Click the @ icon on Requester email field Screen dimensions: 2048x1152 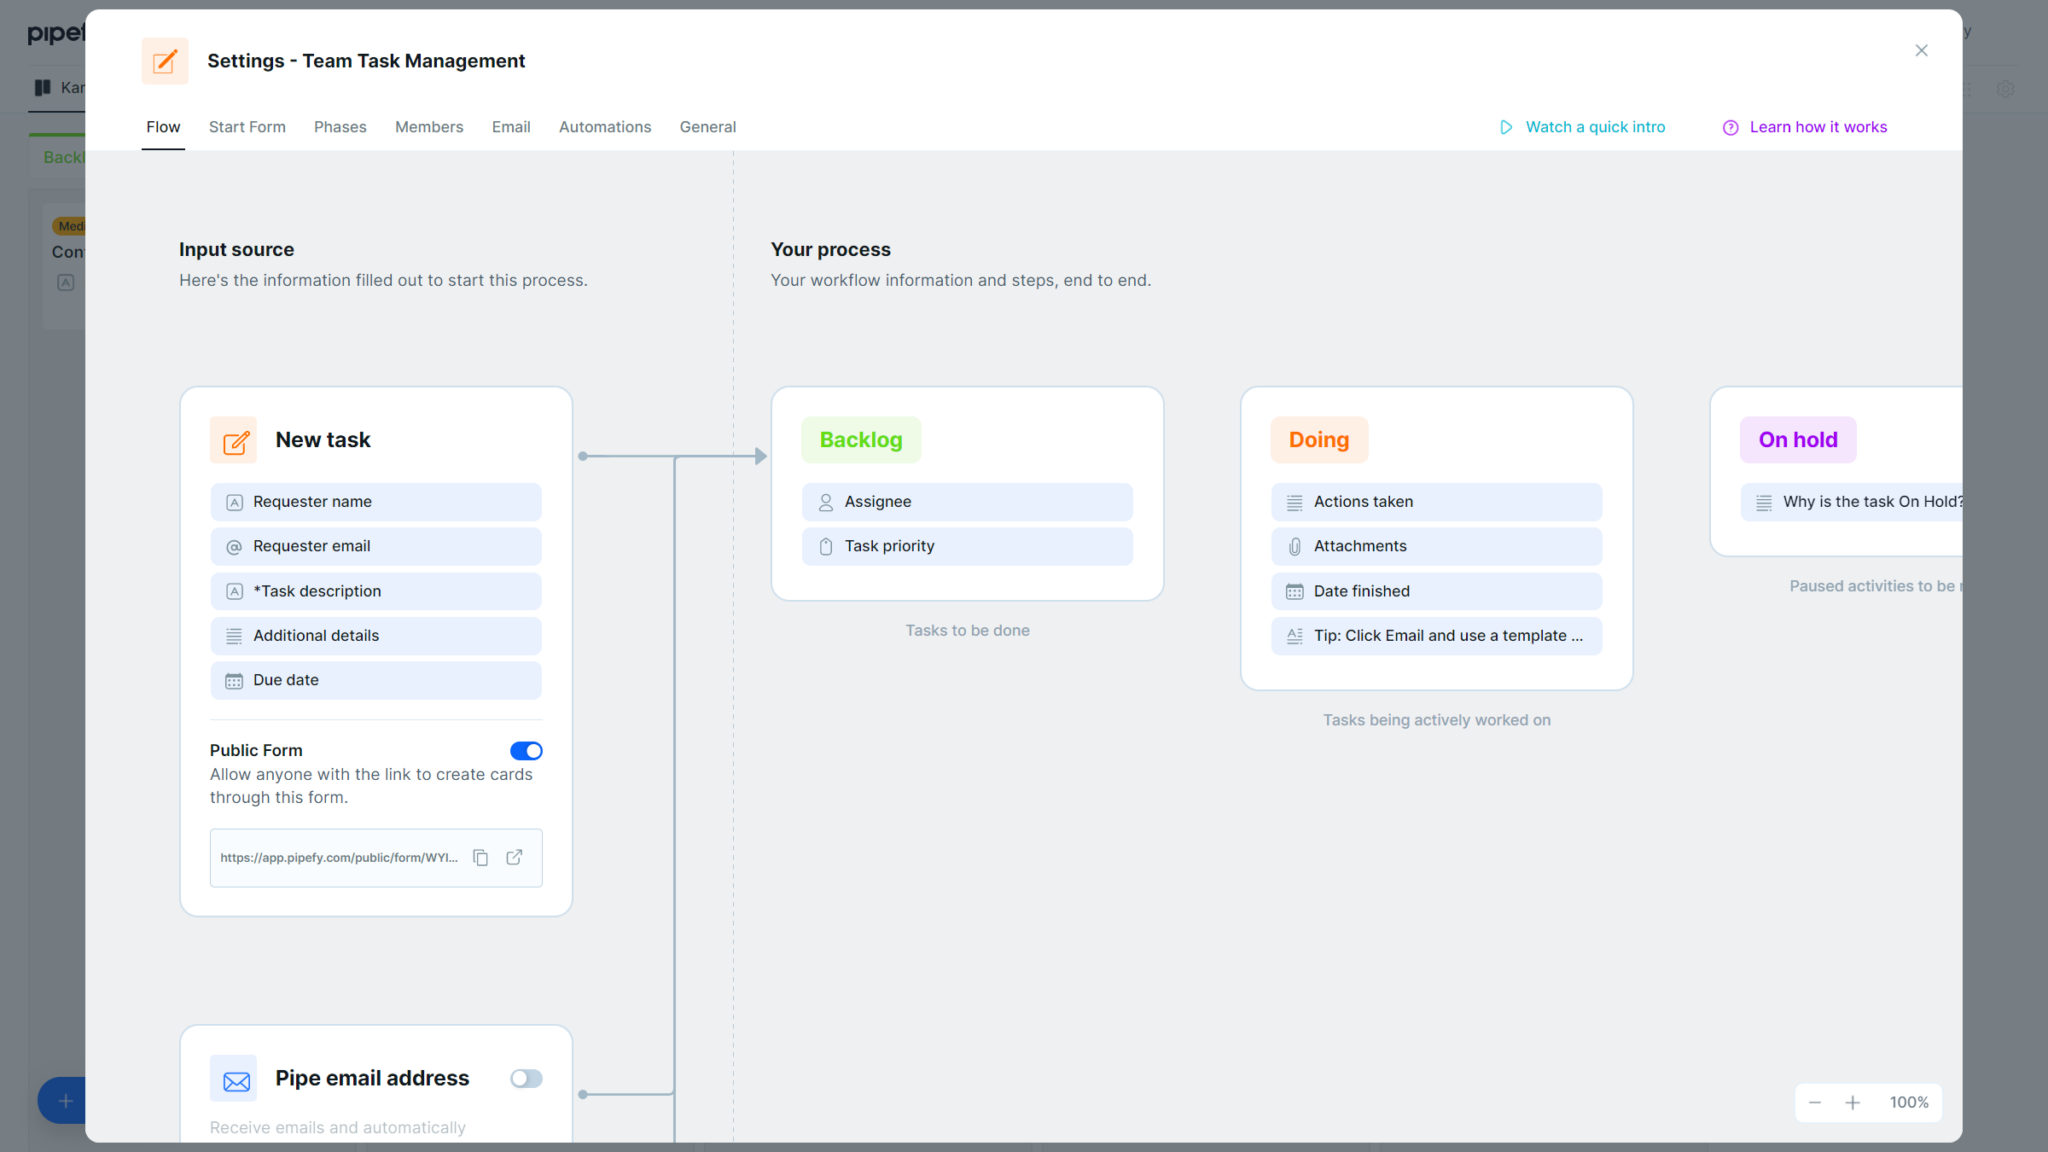coord(234,546)
